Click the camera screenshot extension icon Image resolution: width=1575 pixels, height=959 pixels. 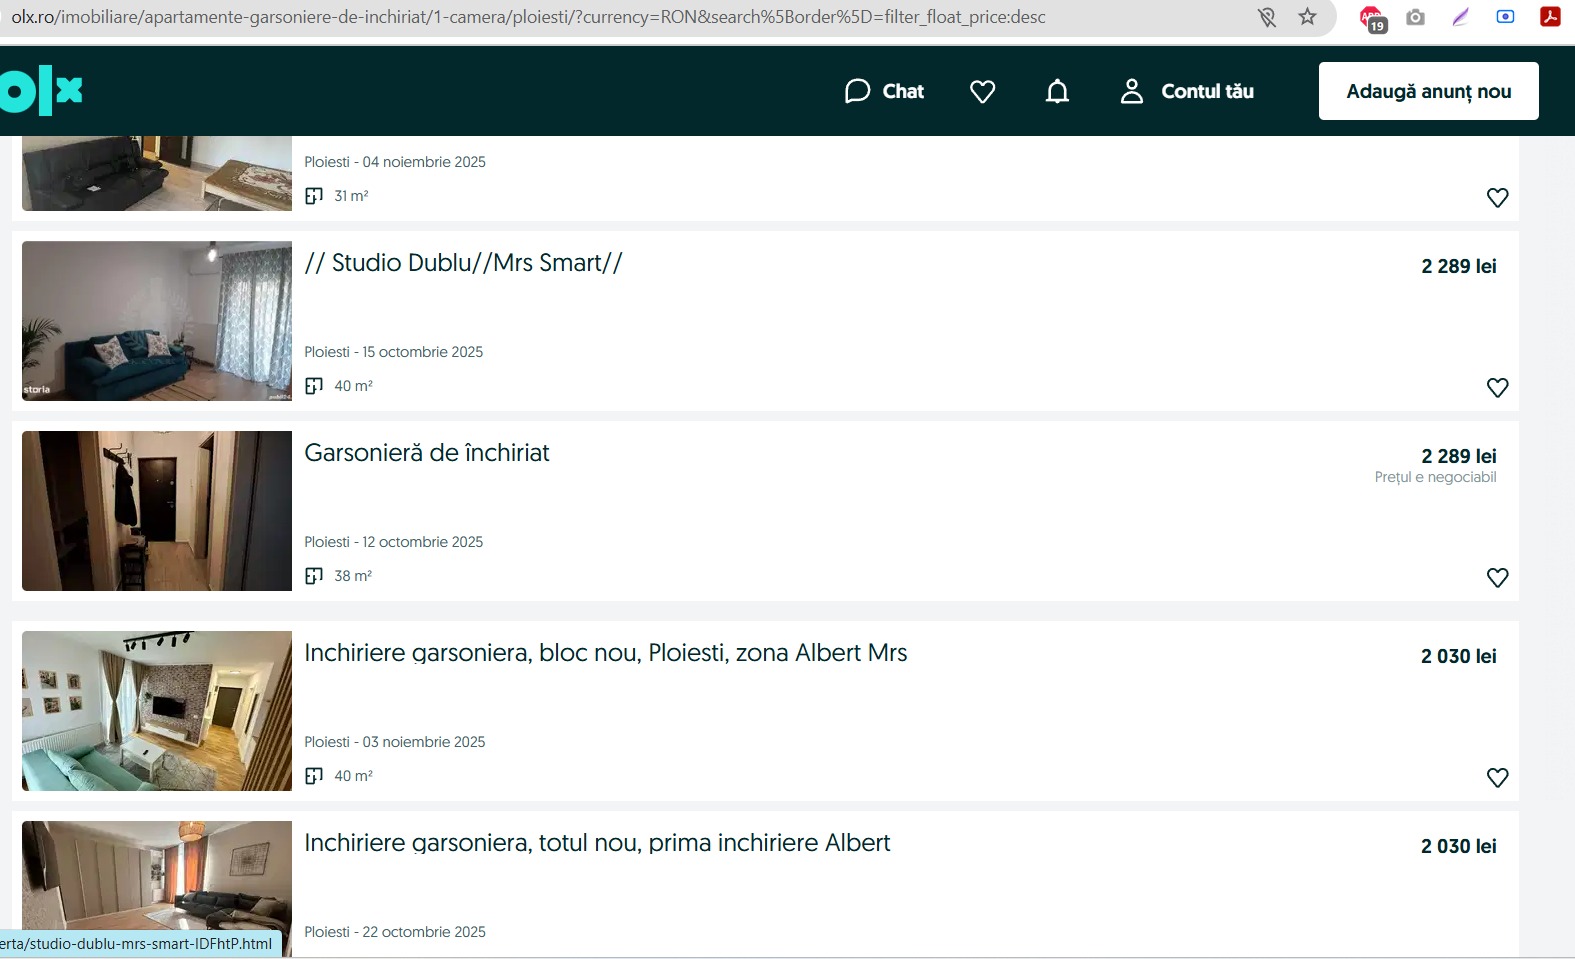point(1415,17)
